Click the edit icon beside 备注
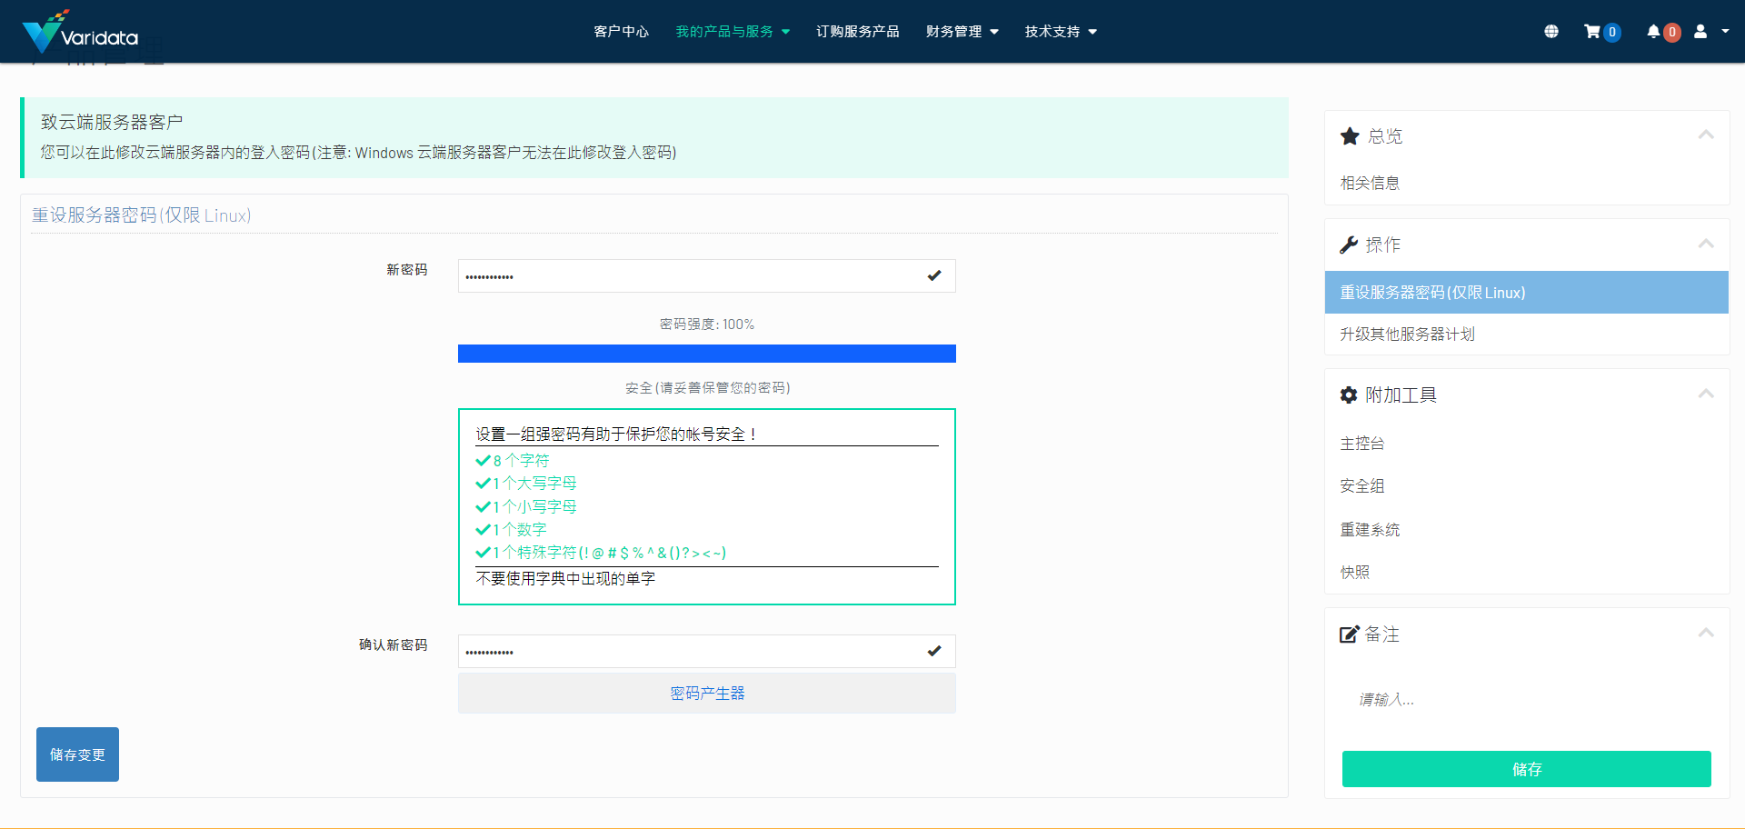 [1349, 634]
